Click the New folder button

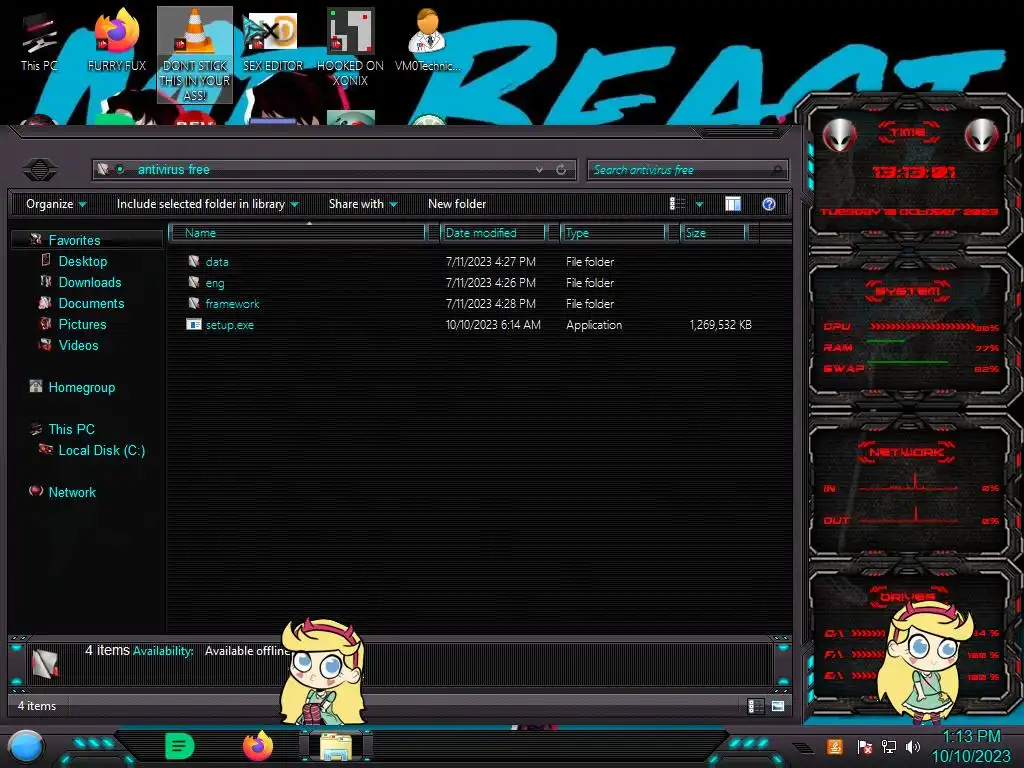pos(457,204)
